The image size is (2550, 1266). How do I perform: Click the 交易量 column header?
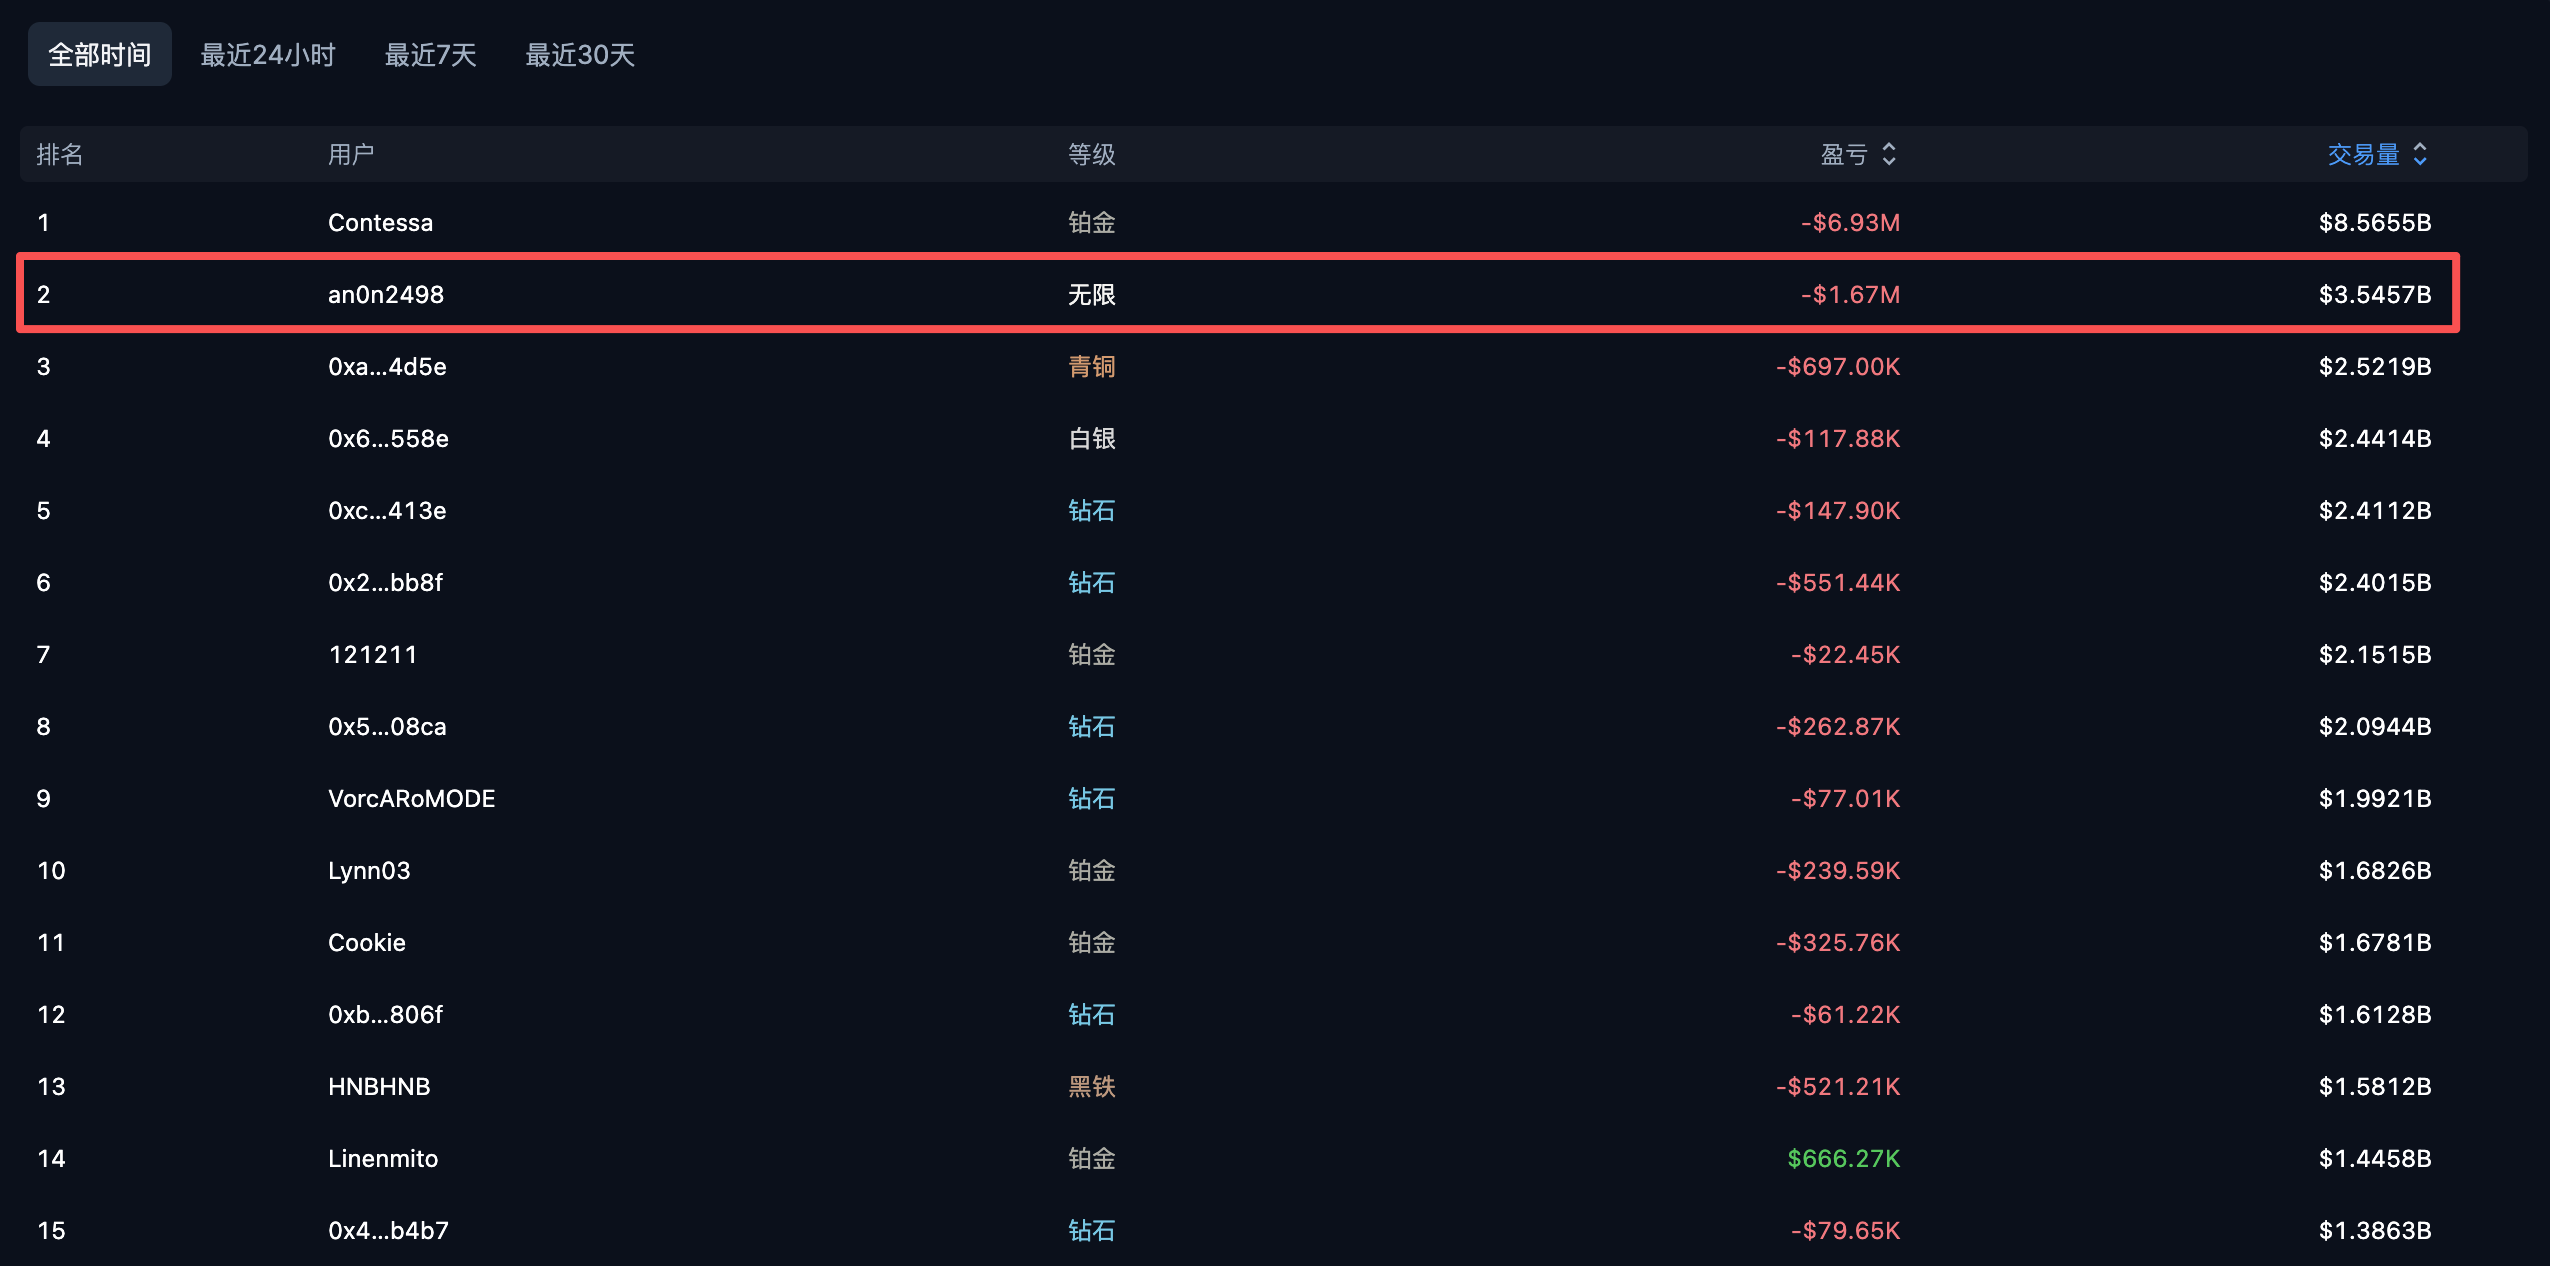click(x=2364, y=154)
